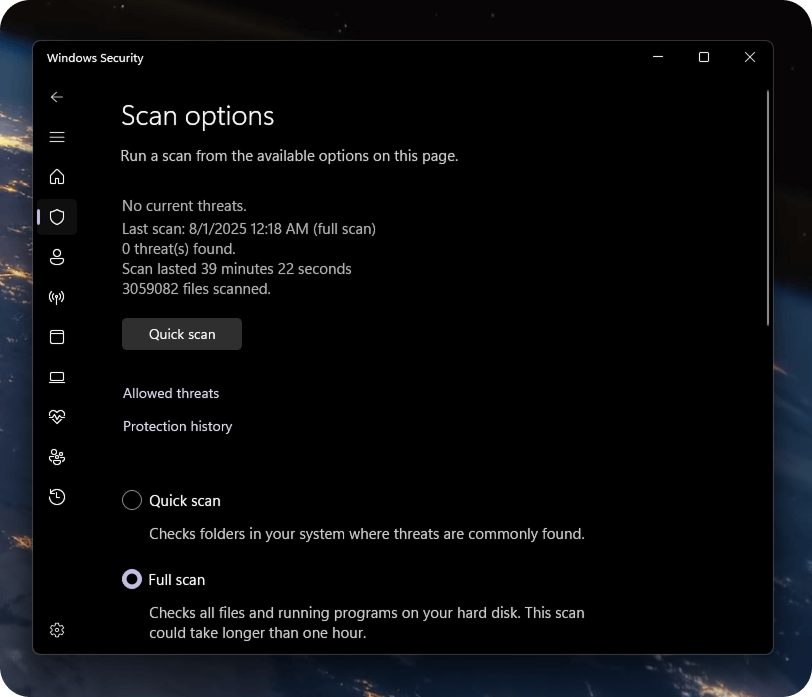Select the Full scan radio option
Image resolution: width=812 pixels, height=697 pixels.
point(132,579)
